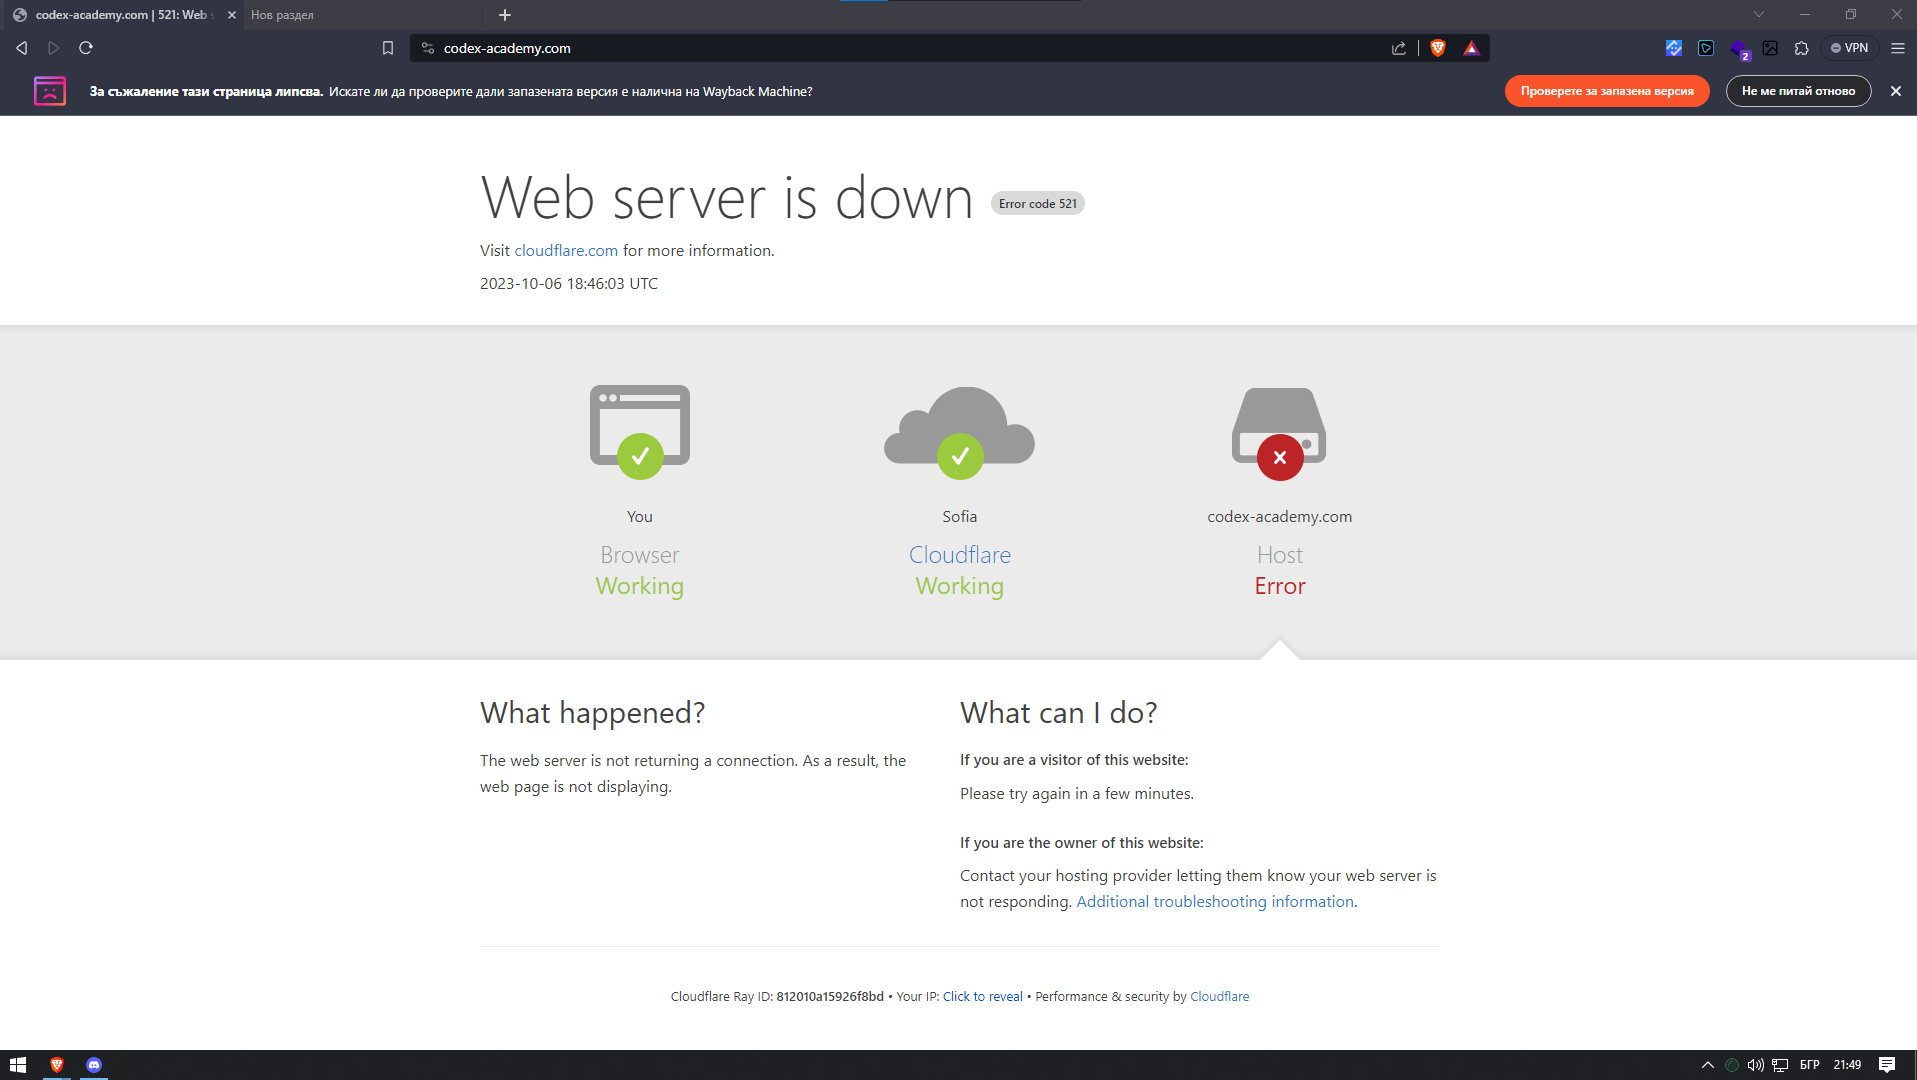Click the green circle tray icon

point(1732,1065)
